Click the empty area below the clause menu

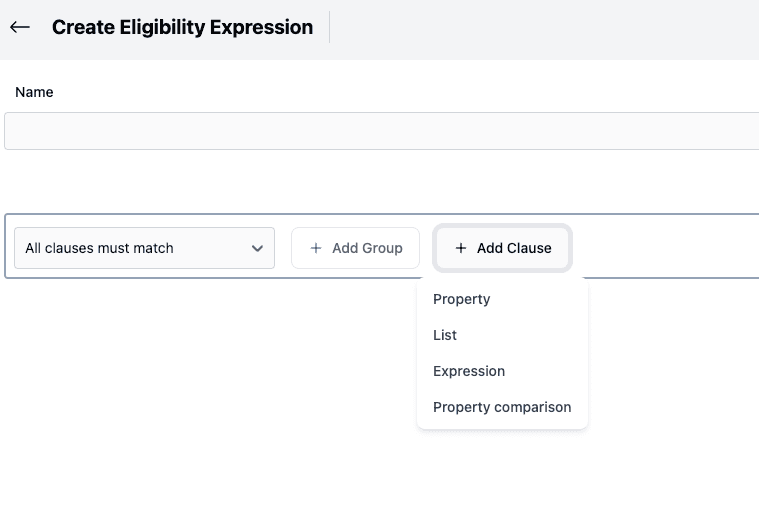500,475
